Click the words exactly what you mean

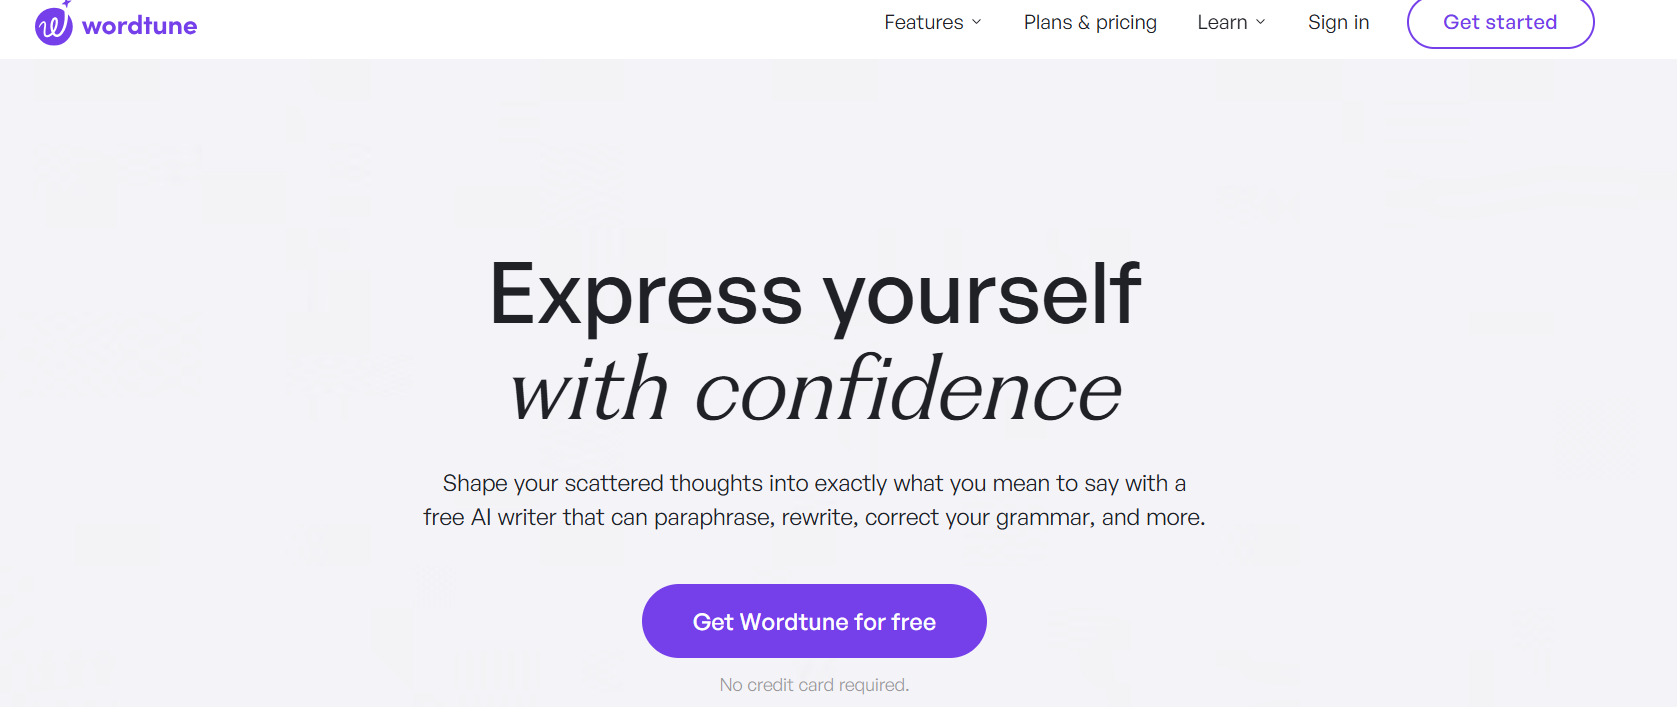coord(932,484)
